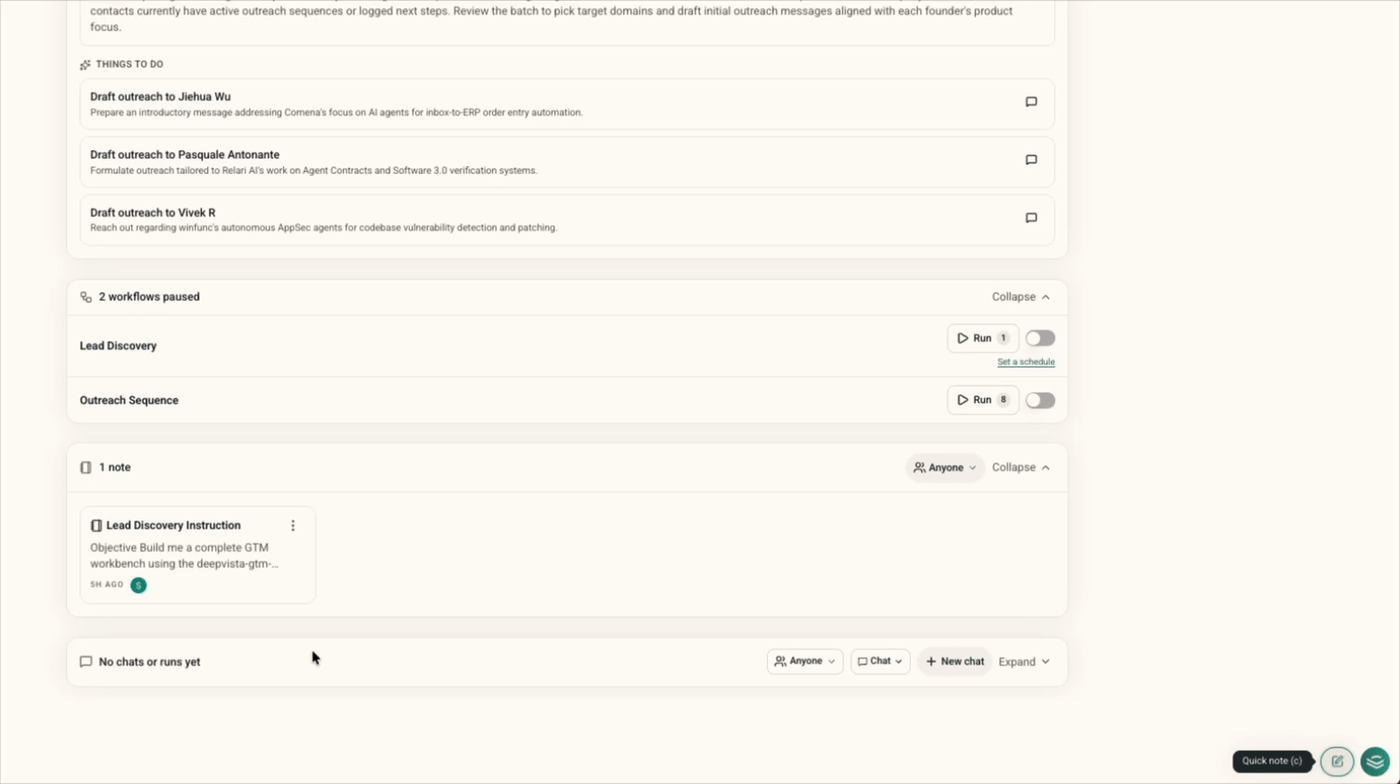Click the 'Lead Discovery' workflow name
The height and width of the screenshot is (784, 1400).
pos(118,346)
